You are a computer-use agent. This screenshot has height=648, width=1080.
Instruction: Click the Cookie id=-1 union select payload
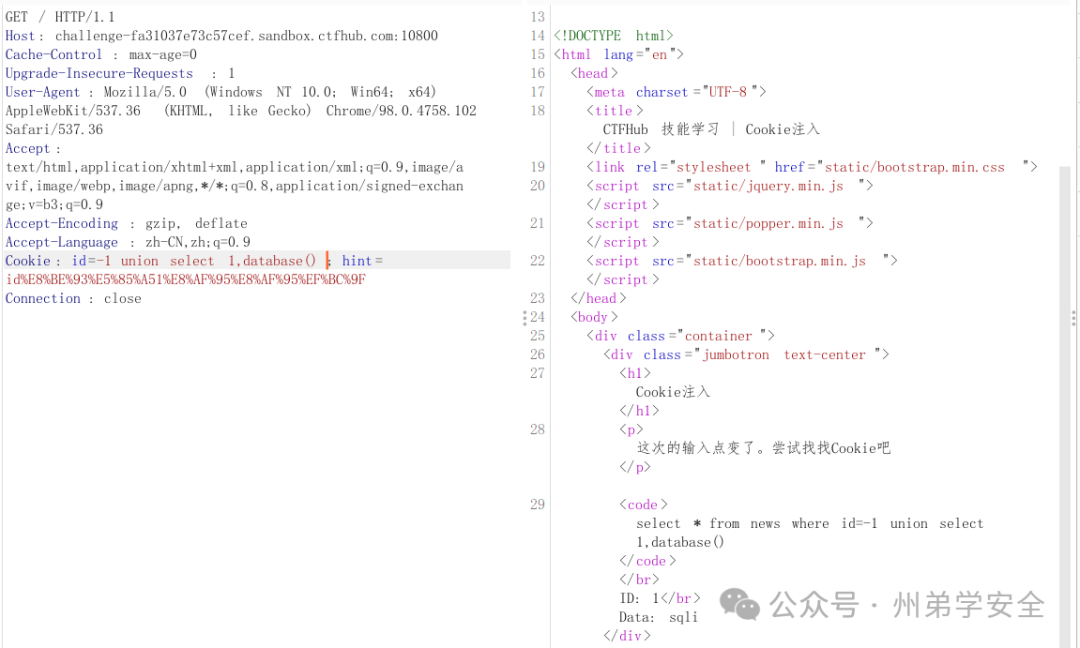(x=194, y=260)
